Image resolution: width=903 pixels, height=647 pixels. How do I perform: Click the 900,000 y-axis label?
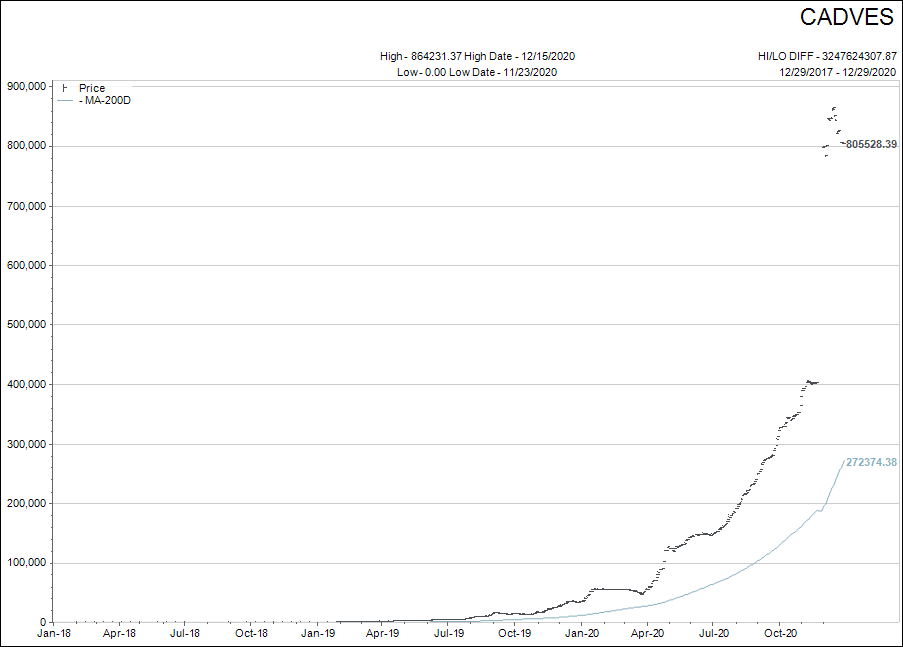25,86
